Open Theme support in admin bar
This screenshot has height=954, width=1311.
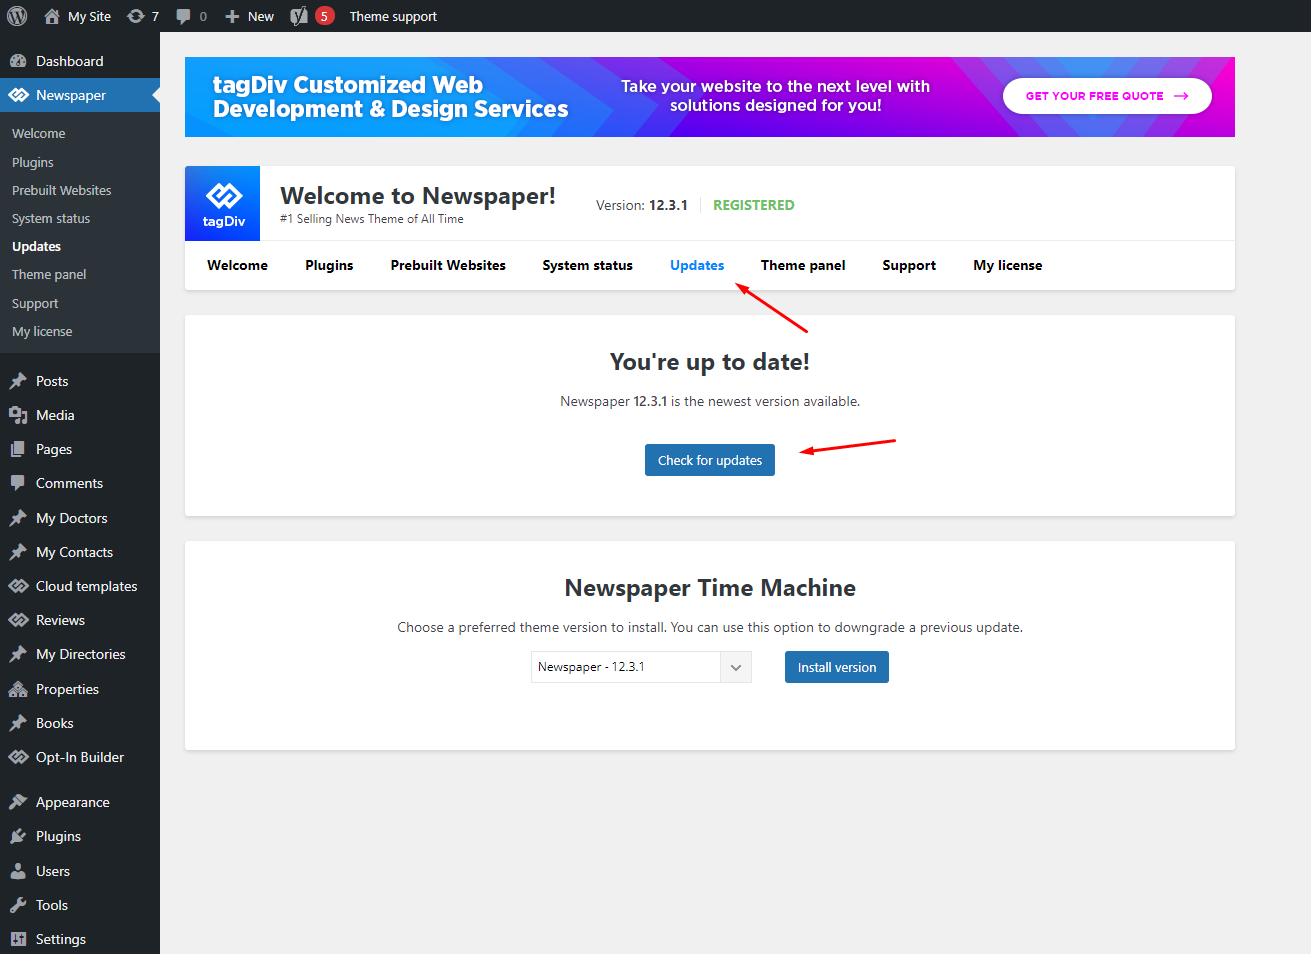coord(393,16)
